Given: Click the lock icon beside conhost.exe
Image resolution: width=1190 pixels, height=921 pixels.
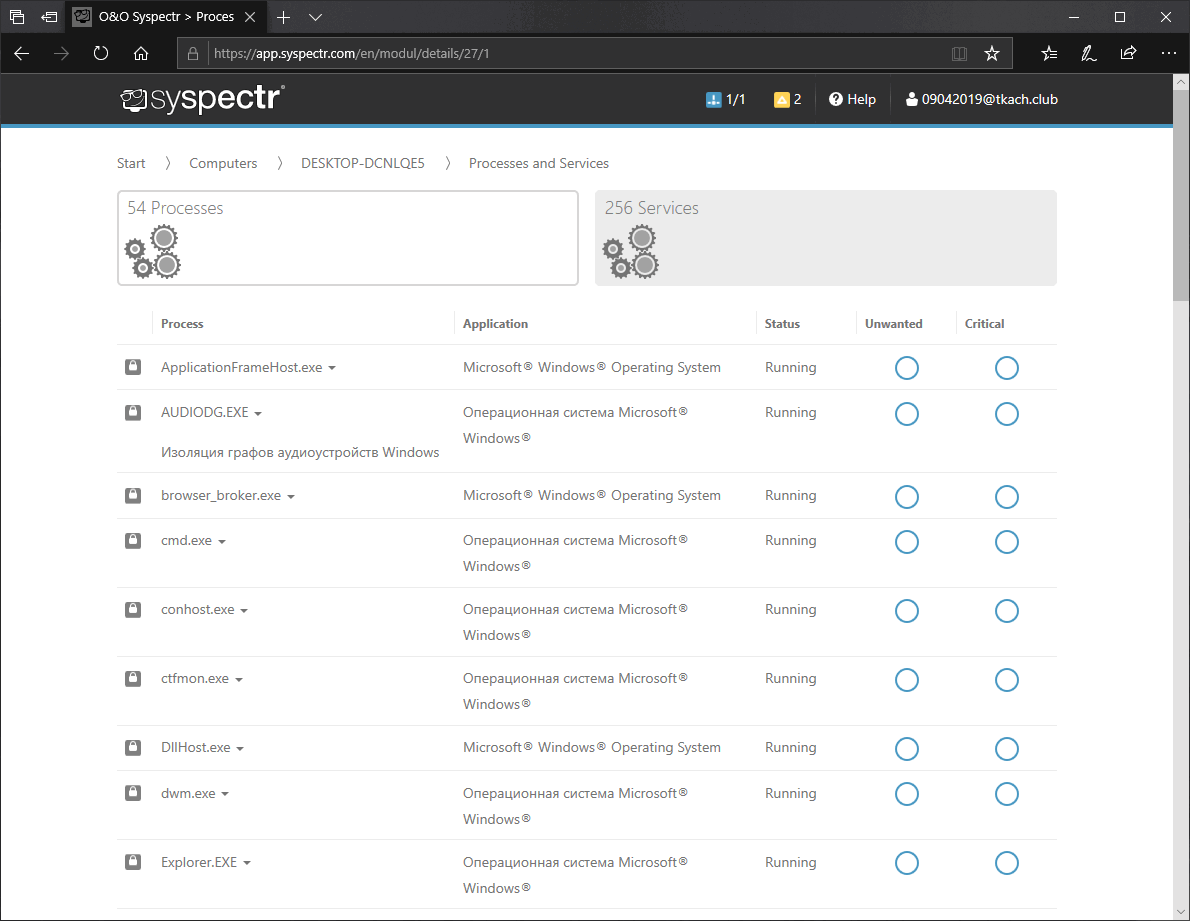Looking at the screenshot, I should (133, 609).
